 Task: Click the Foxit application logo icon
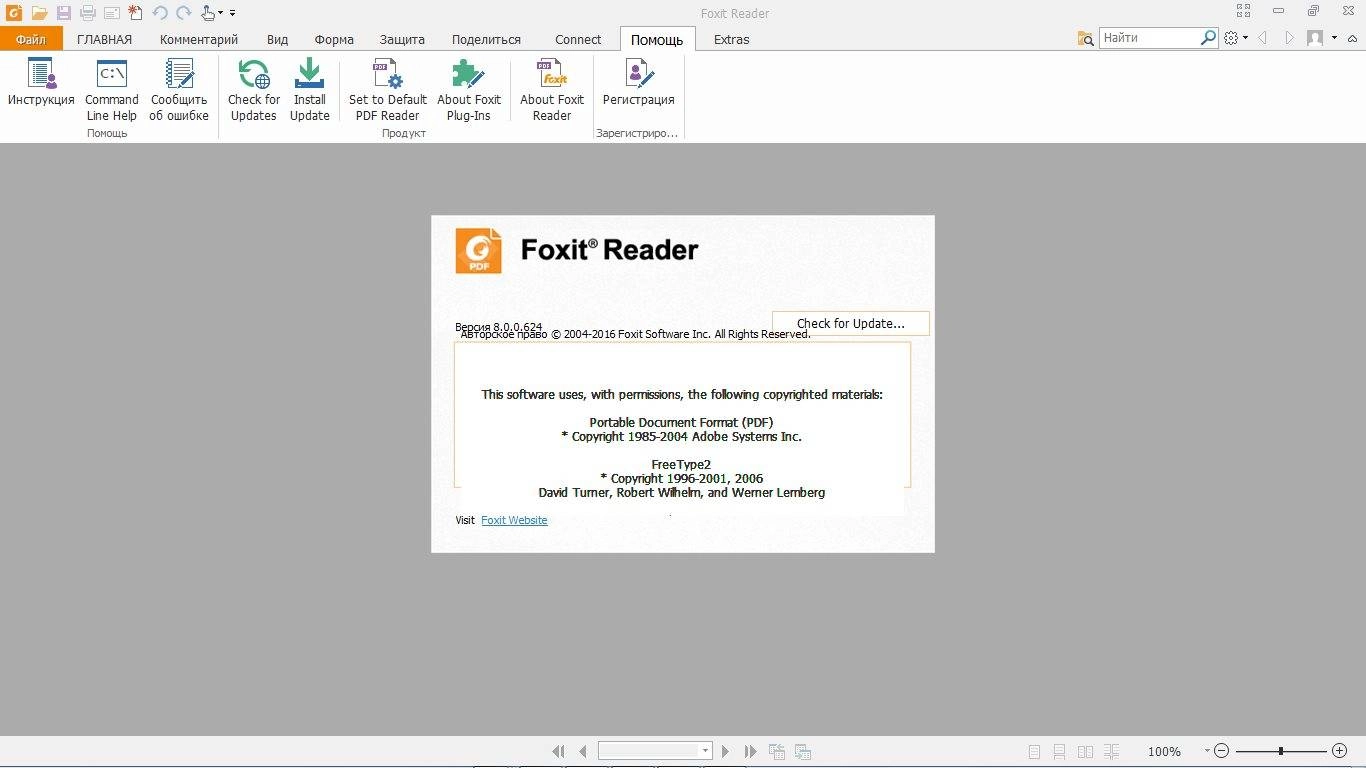pyautogui.click(x=12, y=13)
